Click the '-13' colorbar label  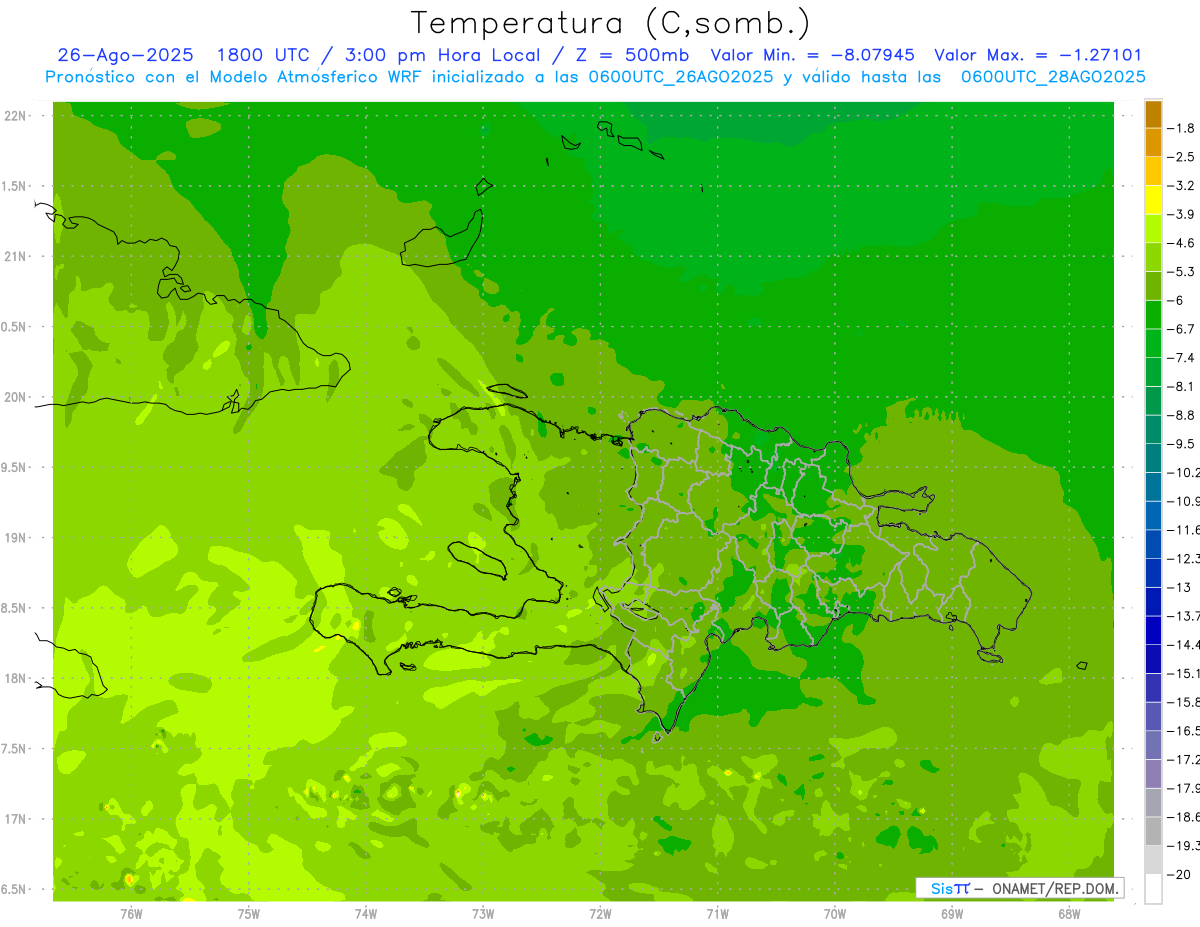point(1181,587)
